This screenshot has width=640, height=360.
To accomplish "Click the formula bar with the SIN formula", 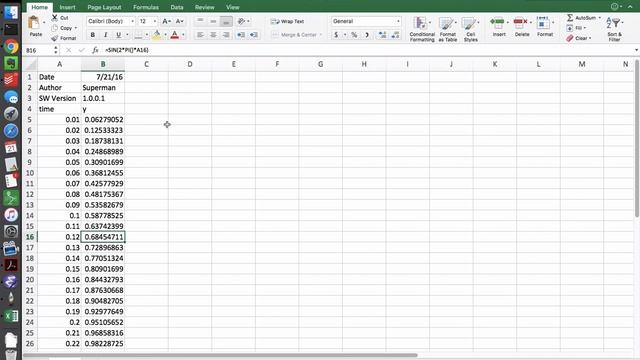I will [x=367, y=50].
